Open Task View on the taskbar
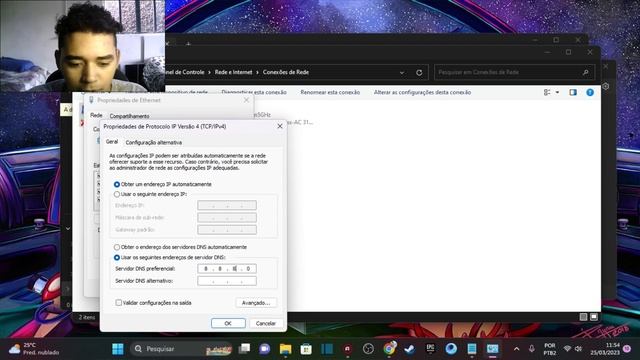640x360 pixels. click(244, 349)
